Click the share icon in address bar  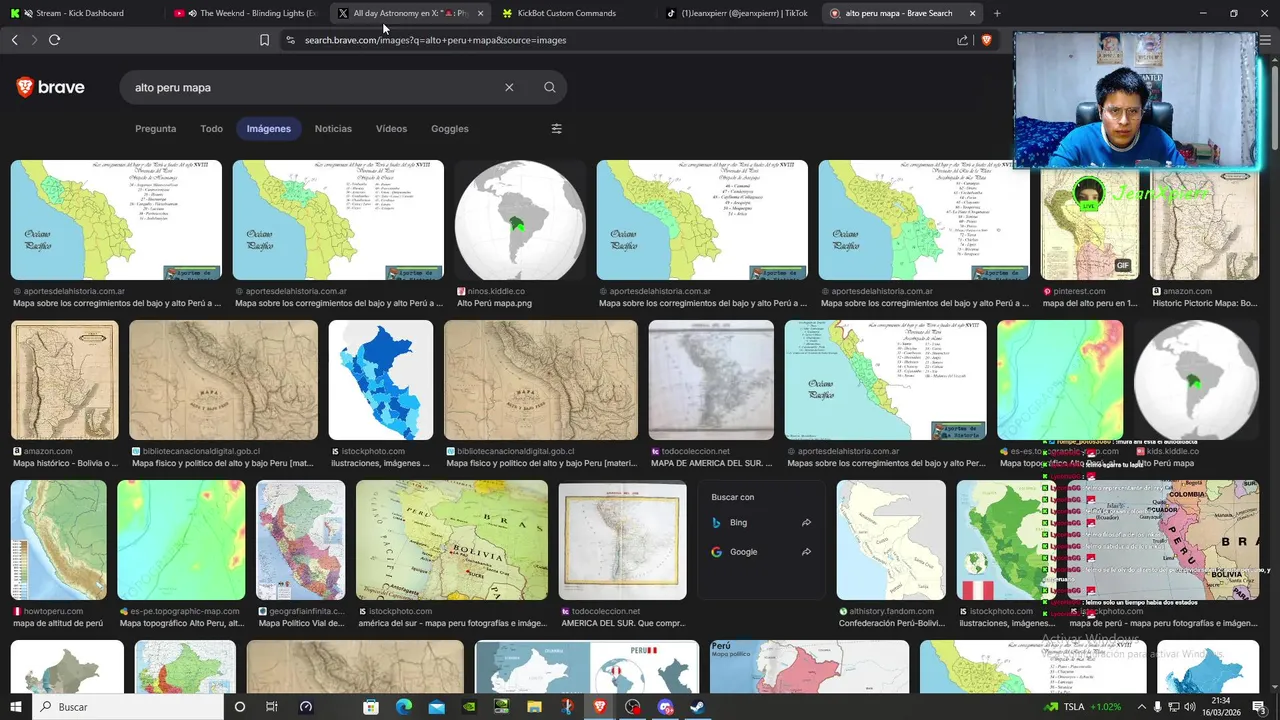[x=962, y=40]
